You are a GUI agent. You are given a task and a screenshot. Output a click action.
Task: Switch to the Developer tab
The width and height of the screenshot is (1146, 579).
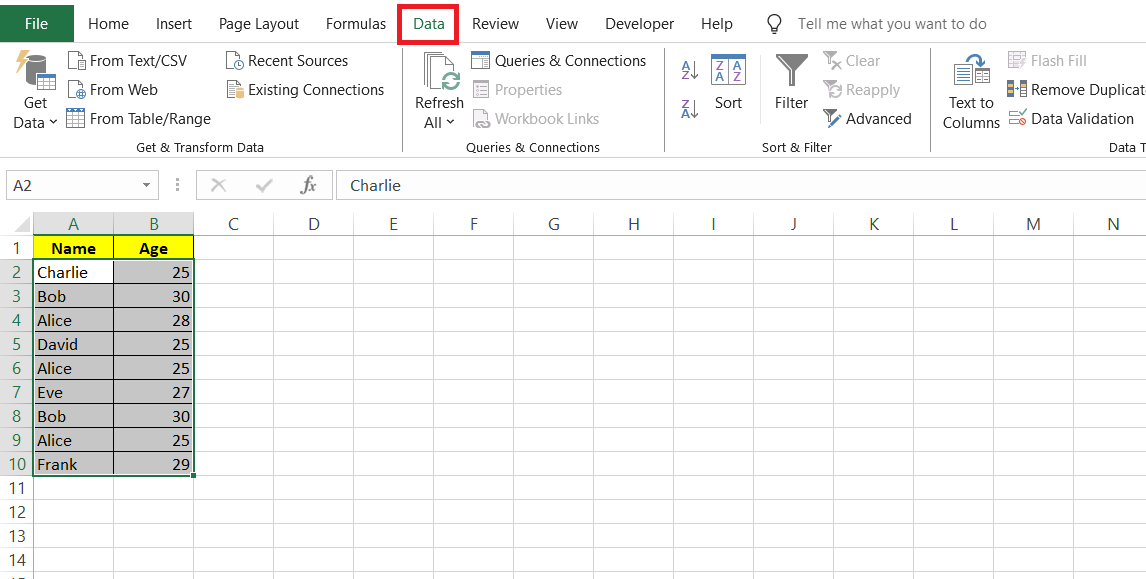pos(640,23)
